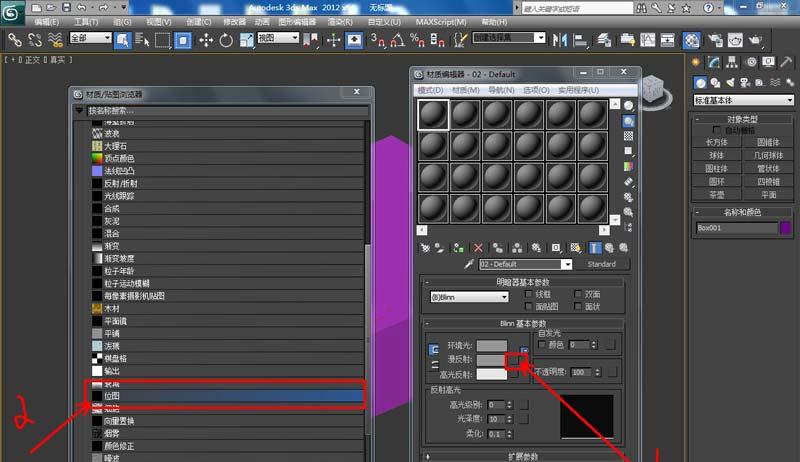Image resolution: width=800 pixels, height=462 pixels.
Task: Enable the 面状 Faceted checkbox
Action: [578, 306]
